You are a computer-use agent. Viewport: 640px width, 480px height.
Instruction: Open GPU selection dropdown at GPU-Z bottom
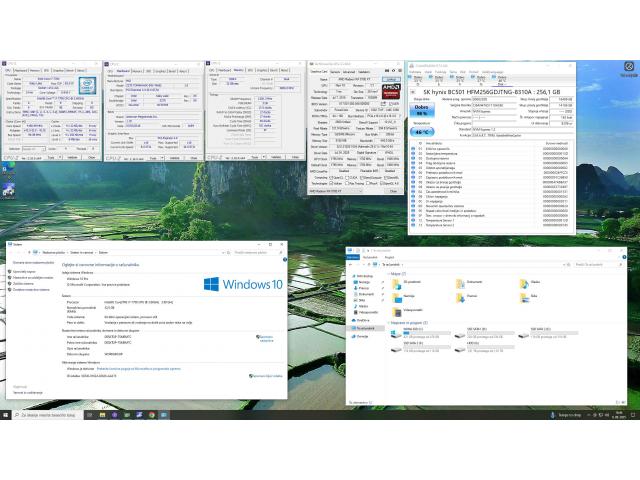pyautogui.click(x=336, y=191)
